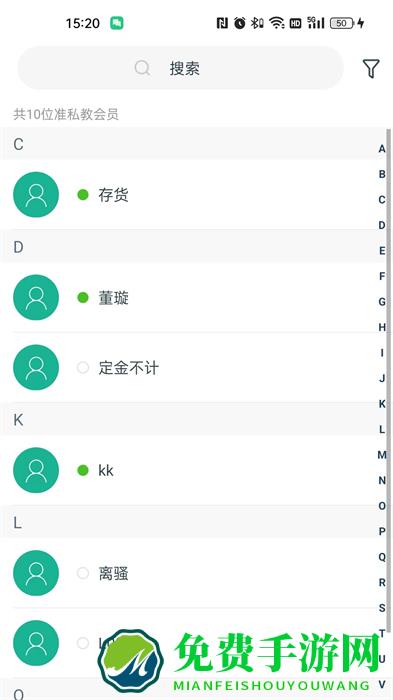The height and width of the screenshot is (700, 393).
Task: Tap the green chat icon in status bar
Action: pyautogui.click(x=117, y=23)
